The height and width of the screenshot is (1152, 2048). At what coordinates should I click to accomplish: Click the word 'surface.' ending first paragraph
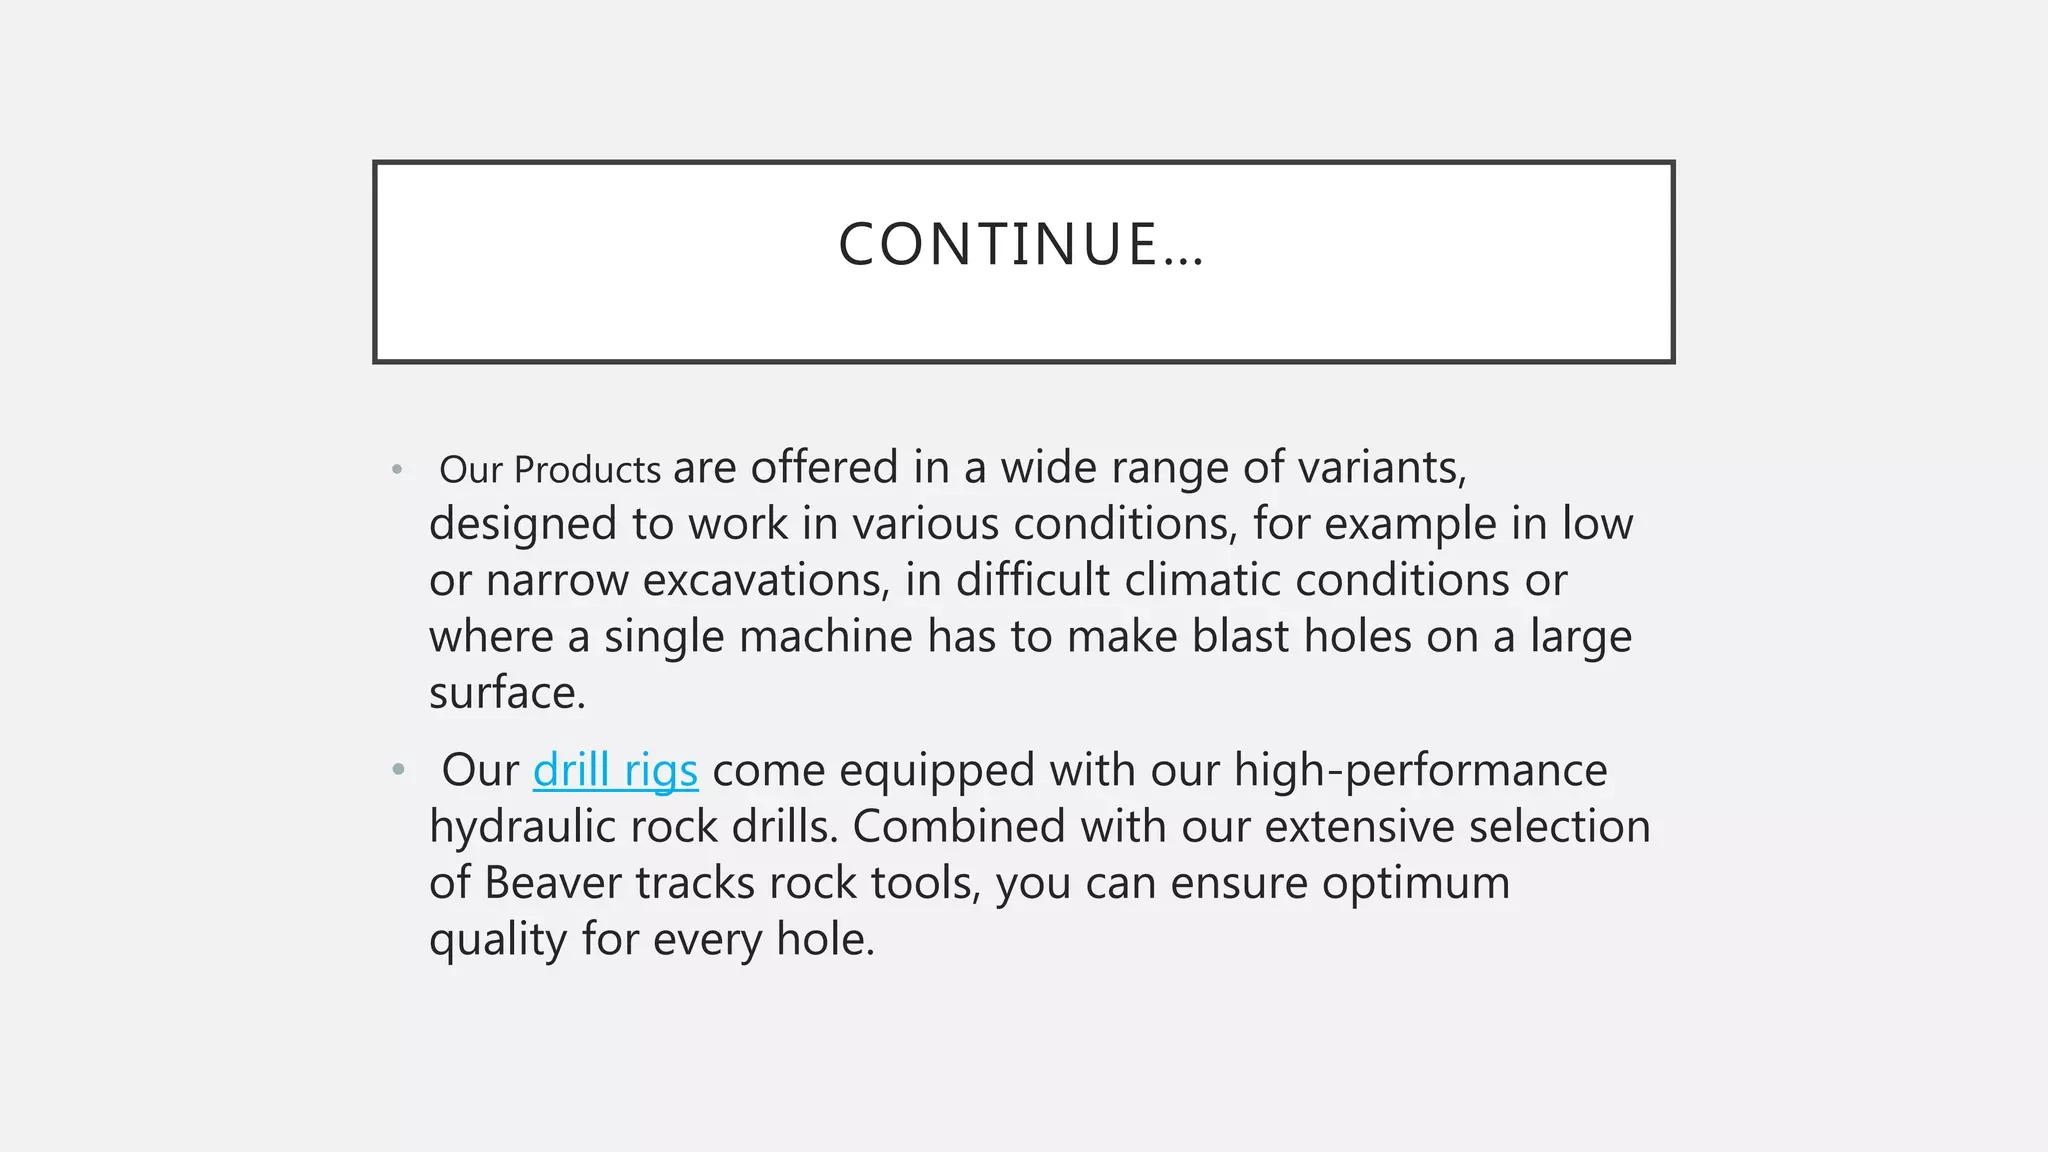(507, 693)
